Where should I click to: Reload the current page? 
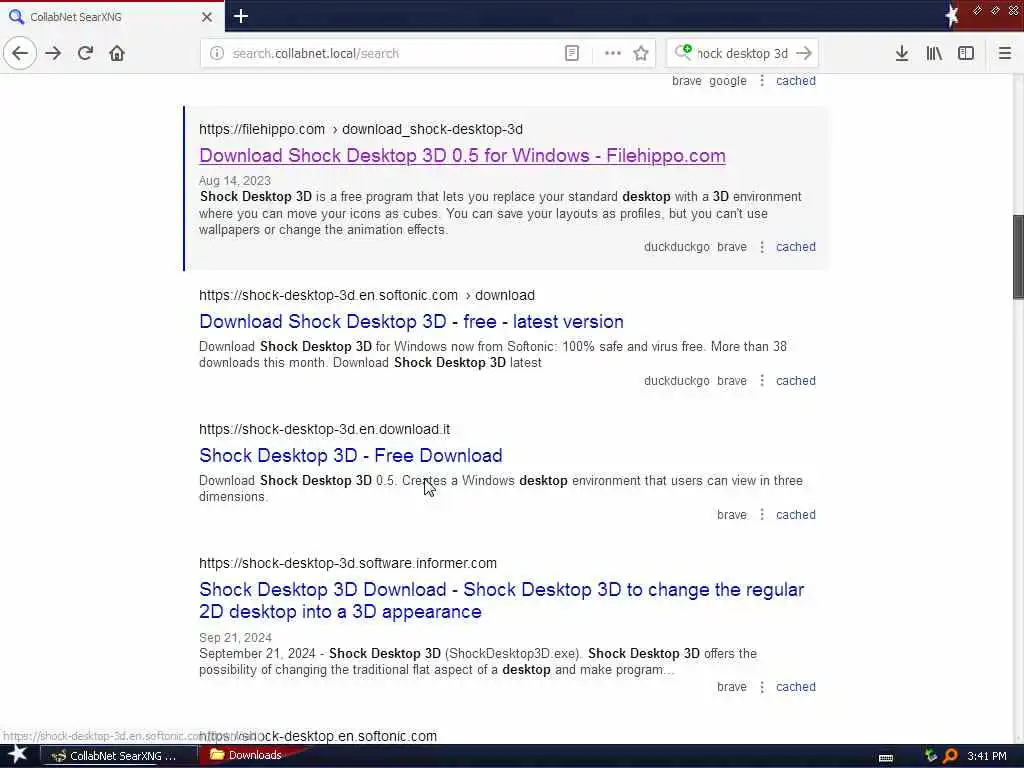coord(86,54)
